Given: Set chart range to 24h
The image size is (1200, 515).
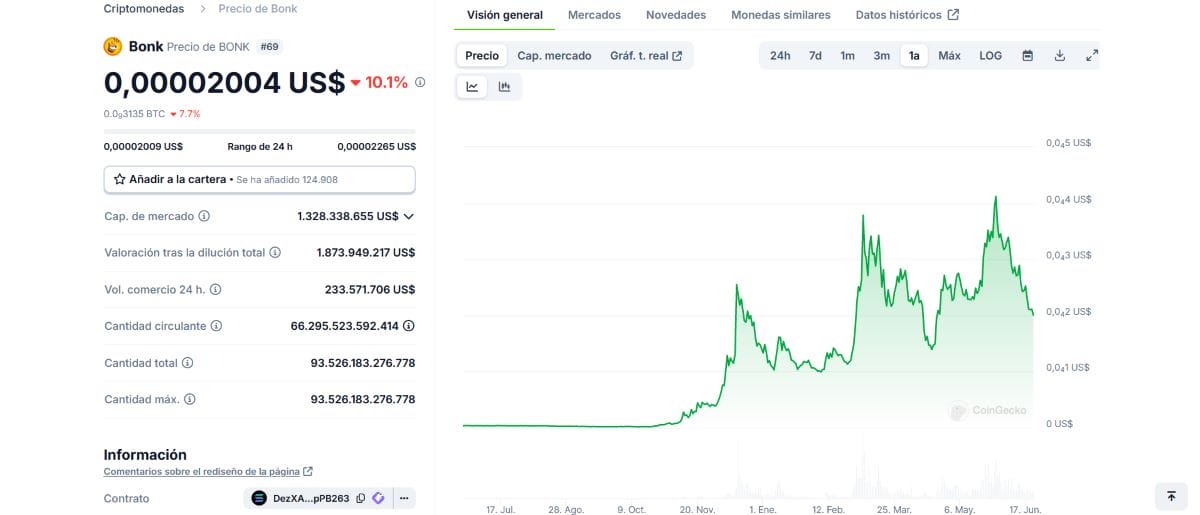Looking at the screenshot, I should click(780, 56).
